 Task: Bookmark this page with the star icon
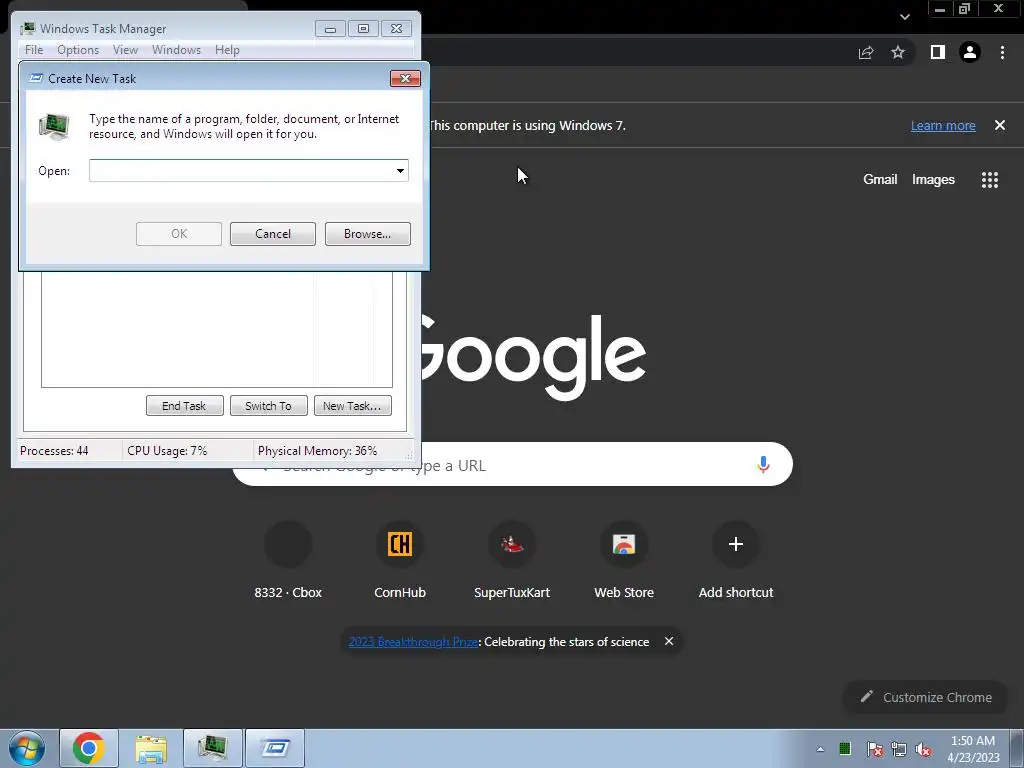click(x=898, y=52)
